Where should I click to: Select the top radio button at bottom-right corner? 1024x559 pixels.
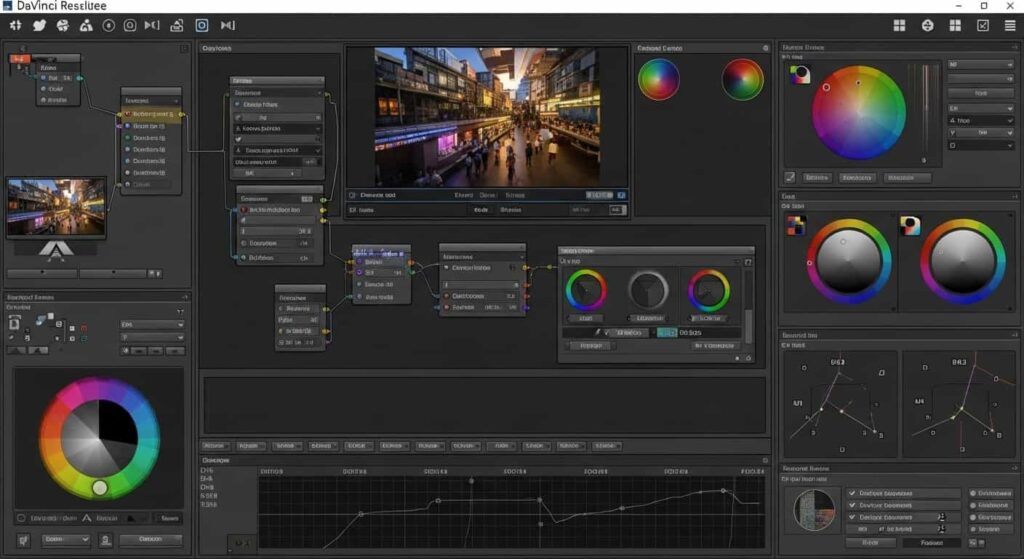click(972, 493)
